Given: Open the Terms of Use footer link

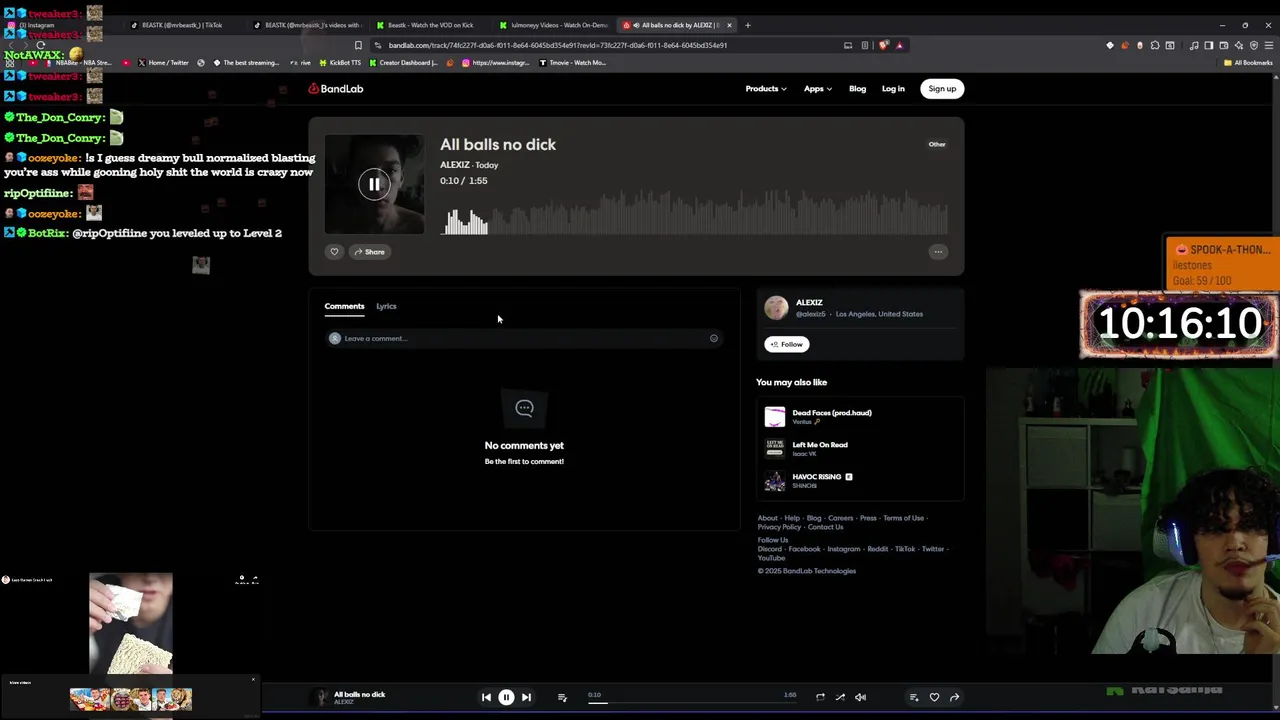Looking at the screenshot, I should tap(903, 518).
